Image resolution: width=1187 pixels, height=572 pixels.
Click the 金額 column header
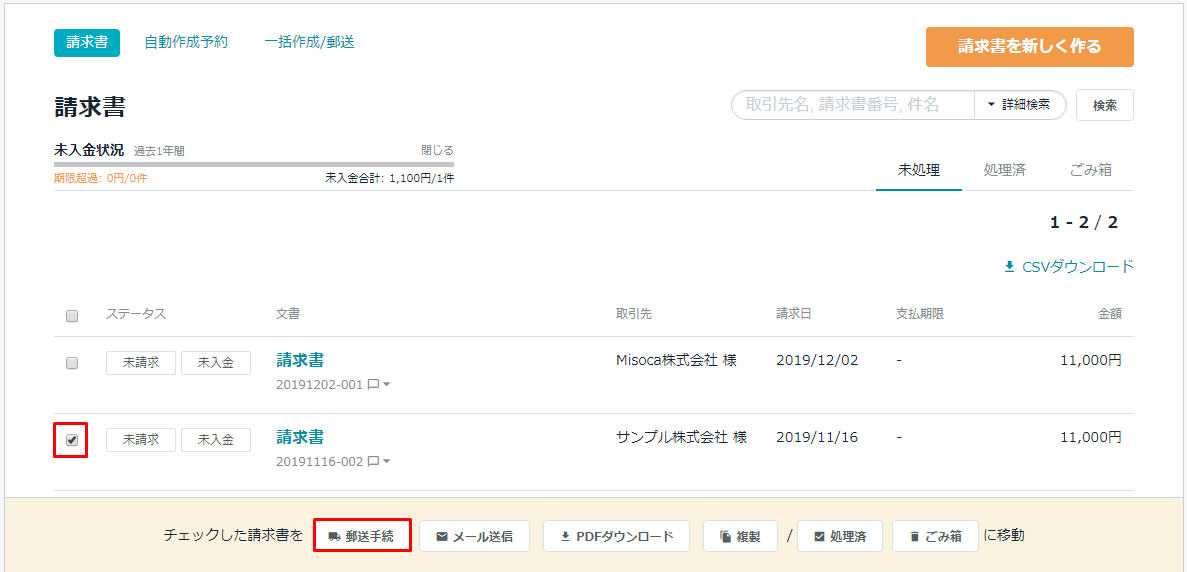pyautogui.click(x=1110, y=315)
